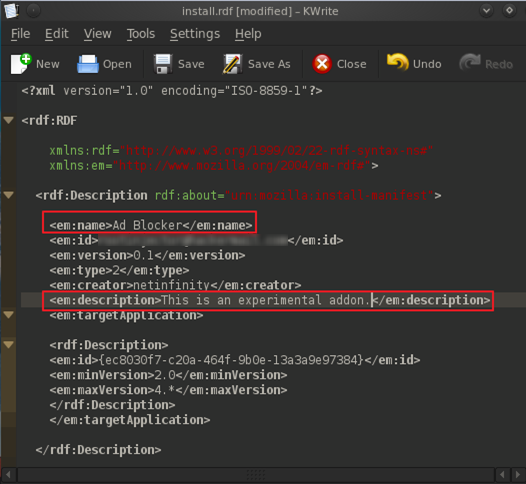The height and width of the screenshot is (484, 526).
Task: Click the Save As button label
Action: tap(269, 64)
